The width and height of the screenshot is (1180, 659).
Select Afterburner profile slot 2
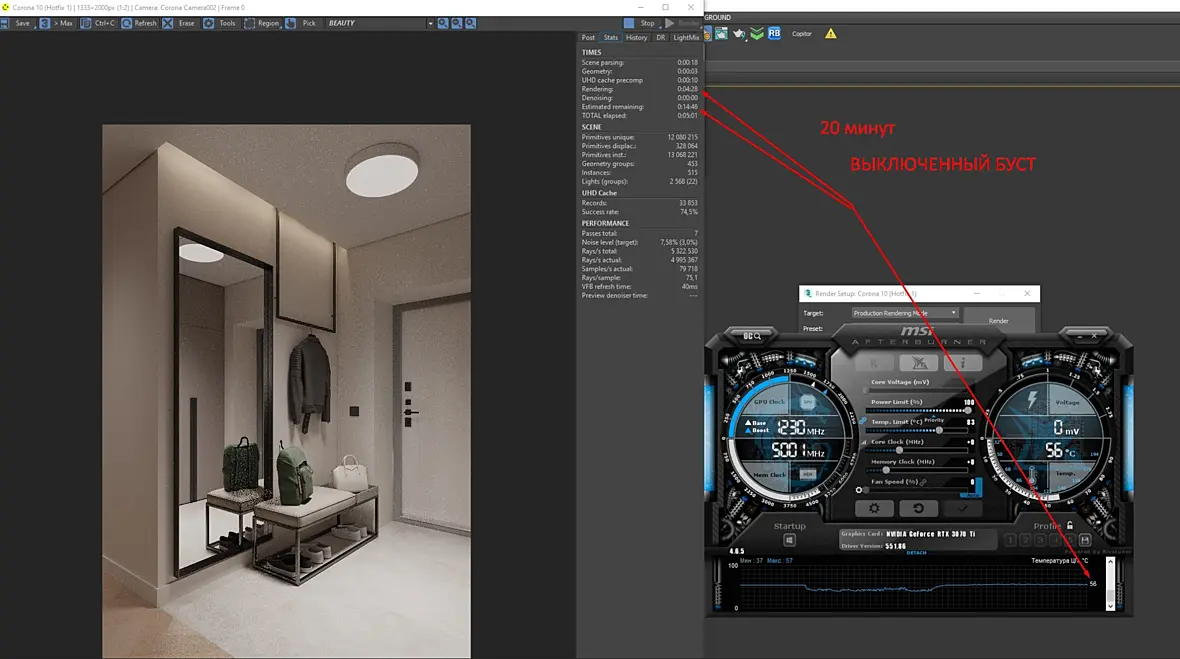[1025, 540]
